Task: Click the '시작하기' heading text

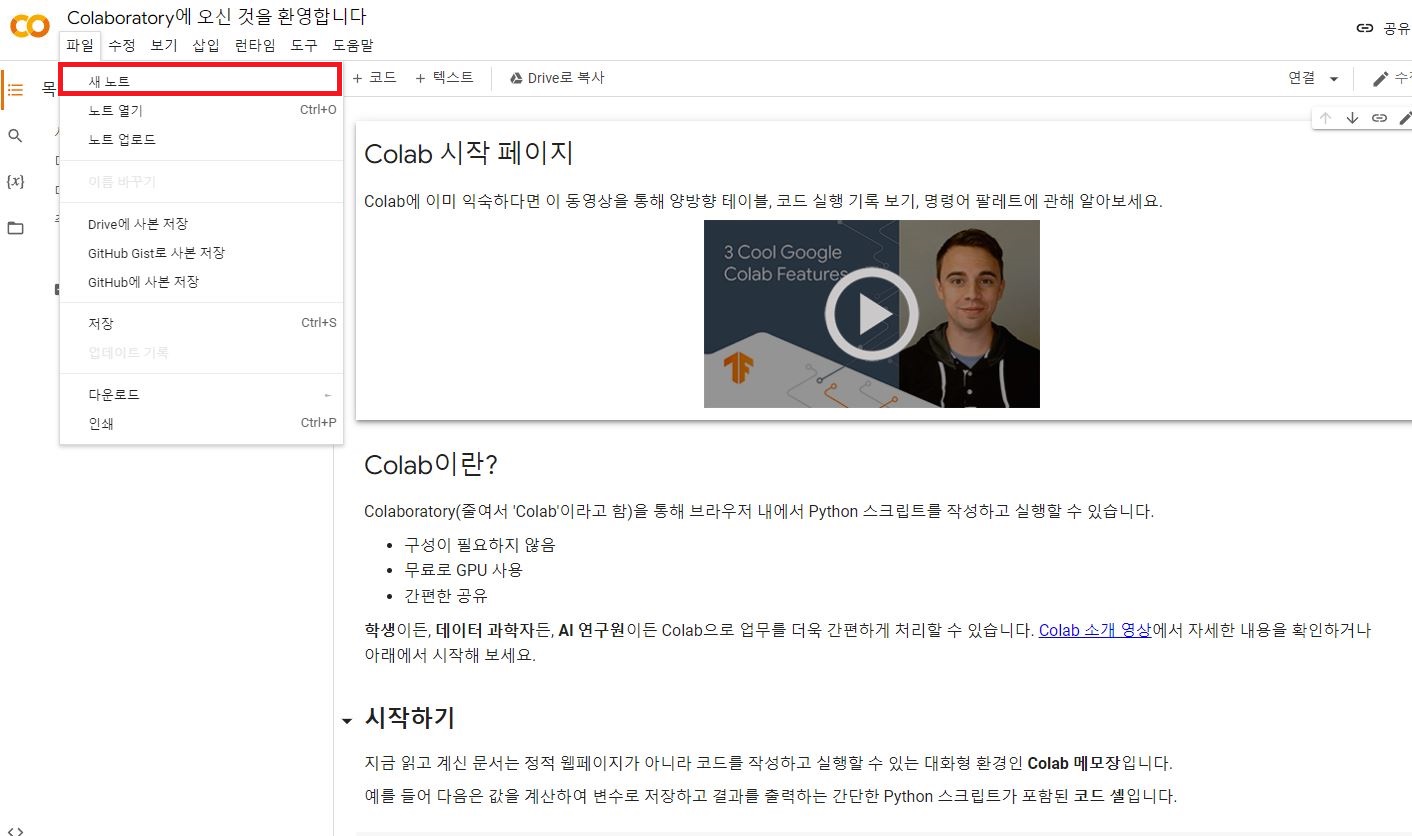Action: coord(410,718)
